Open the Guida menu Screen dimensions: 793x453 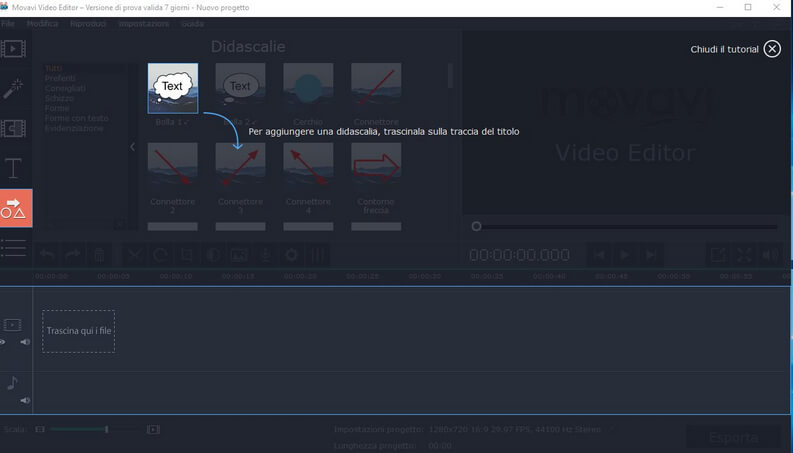192,24
